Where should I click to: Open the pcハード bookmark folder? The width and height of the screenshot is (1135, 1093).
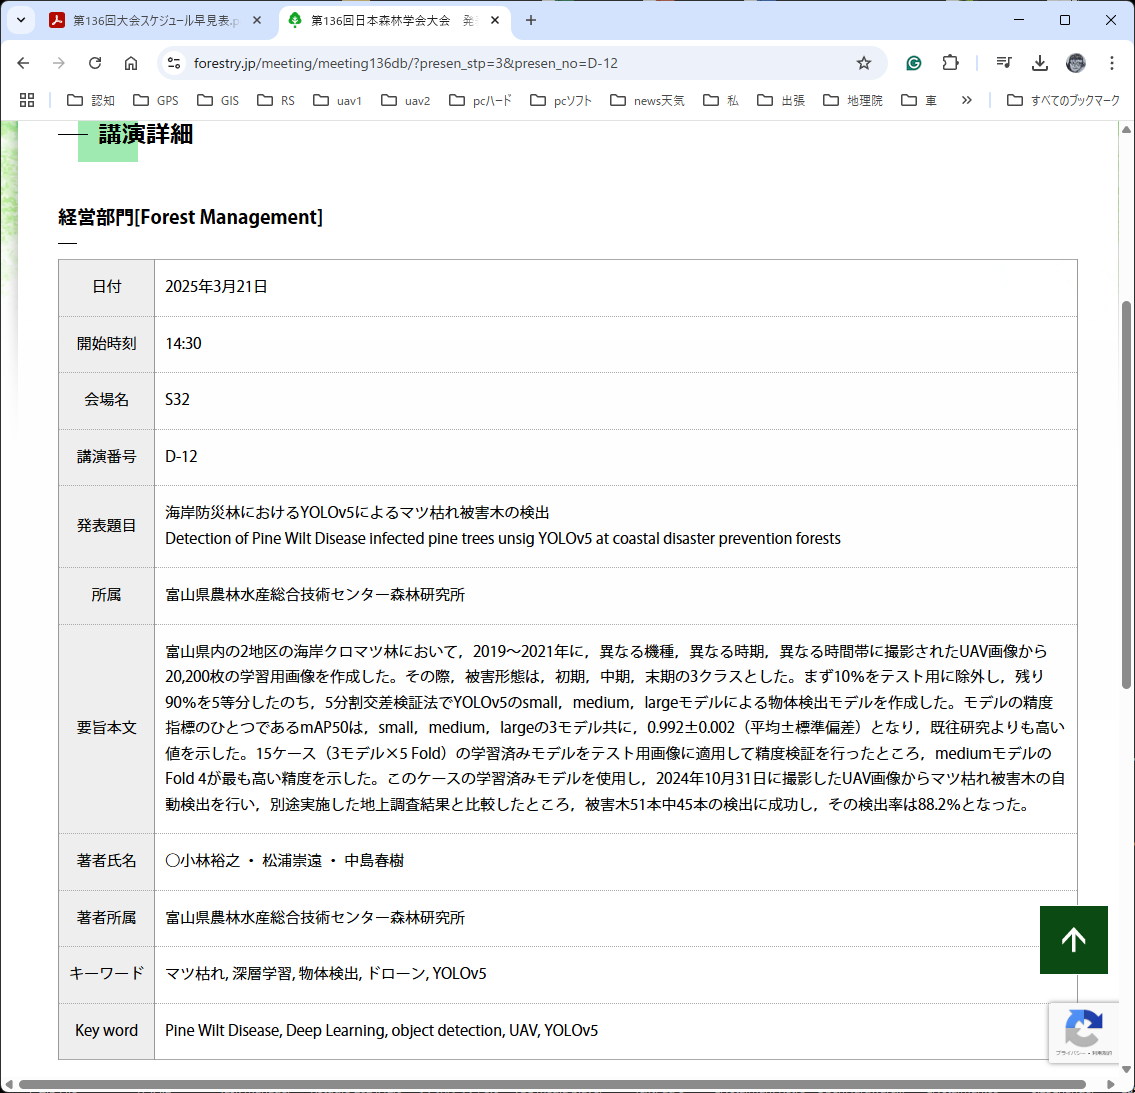tap(481, 101)
